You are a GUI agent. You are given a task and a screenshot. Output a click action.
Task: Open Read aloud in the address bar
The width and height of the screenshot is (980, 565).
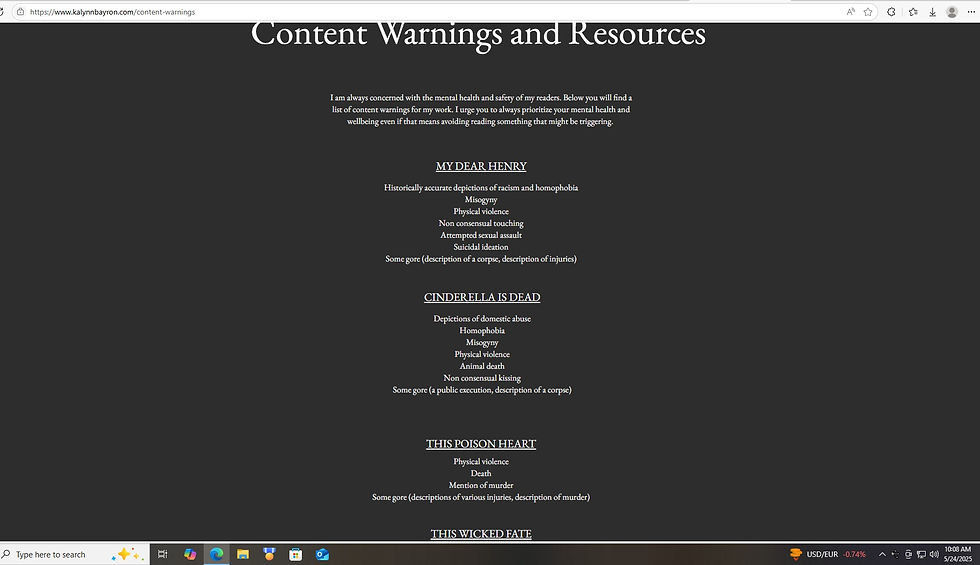[851, 12]
